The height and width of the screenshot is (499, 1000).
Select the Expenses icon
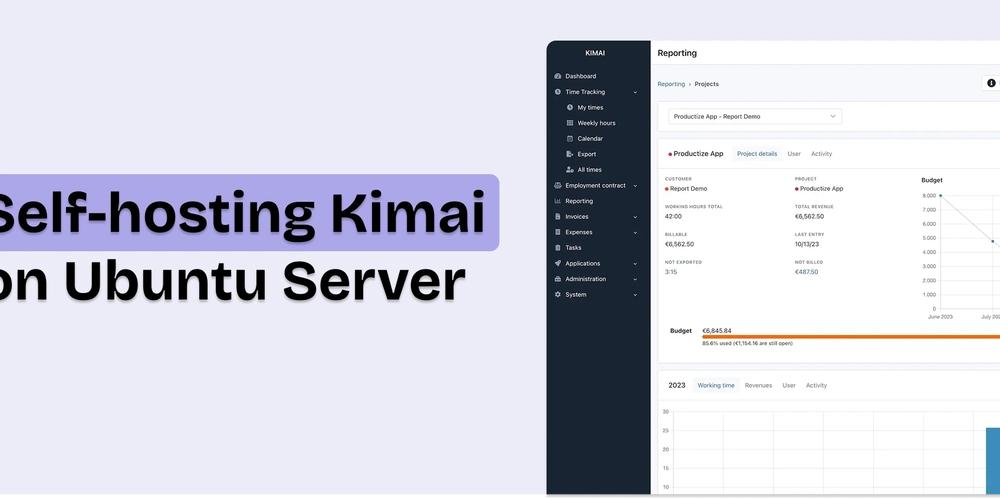(558, 232)
